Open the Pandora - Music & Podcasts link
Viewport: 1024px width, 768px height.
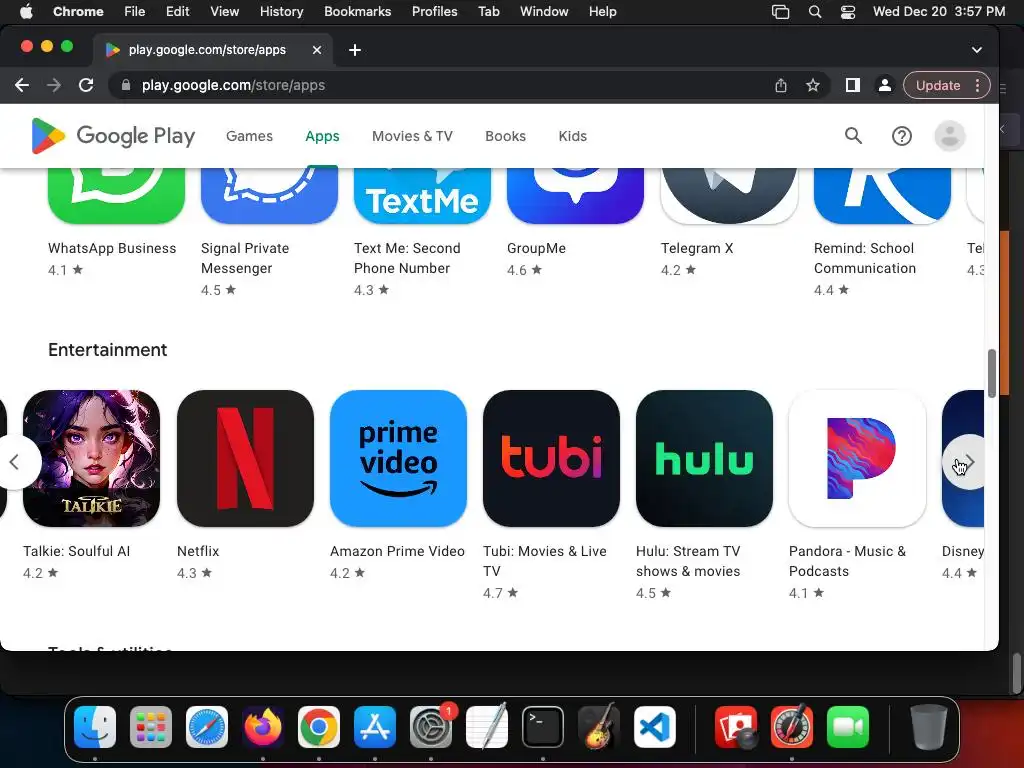click(x=847, y=561)
